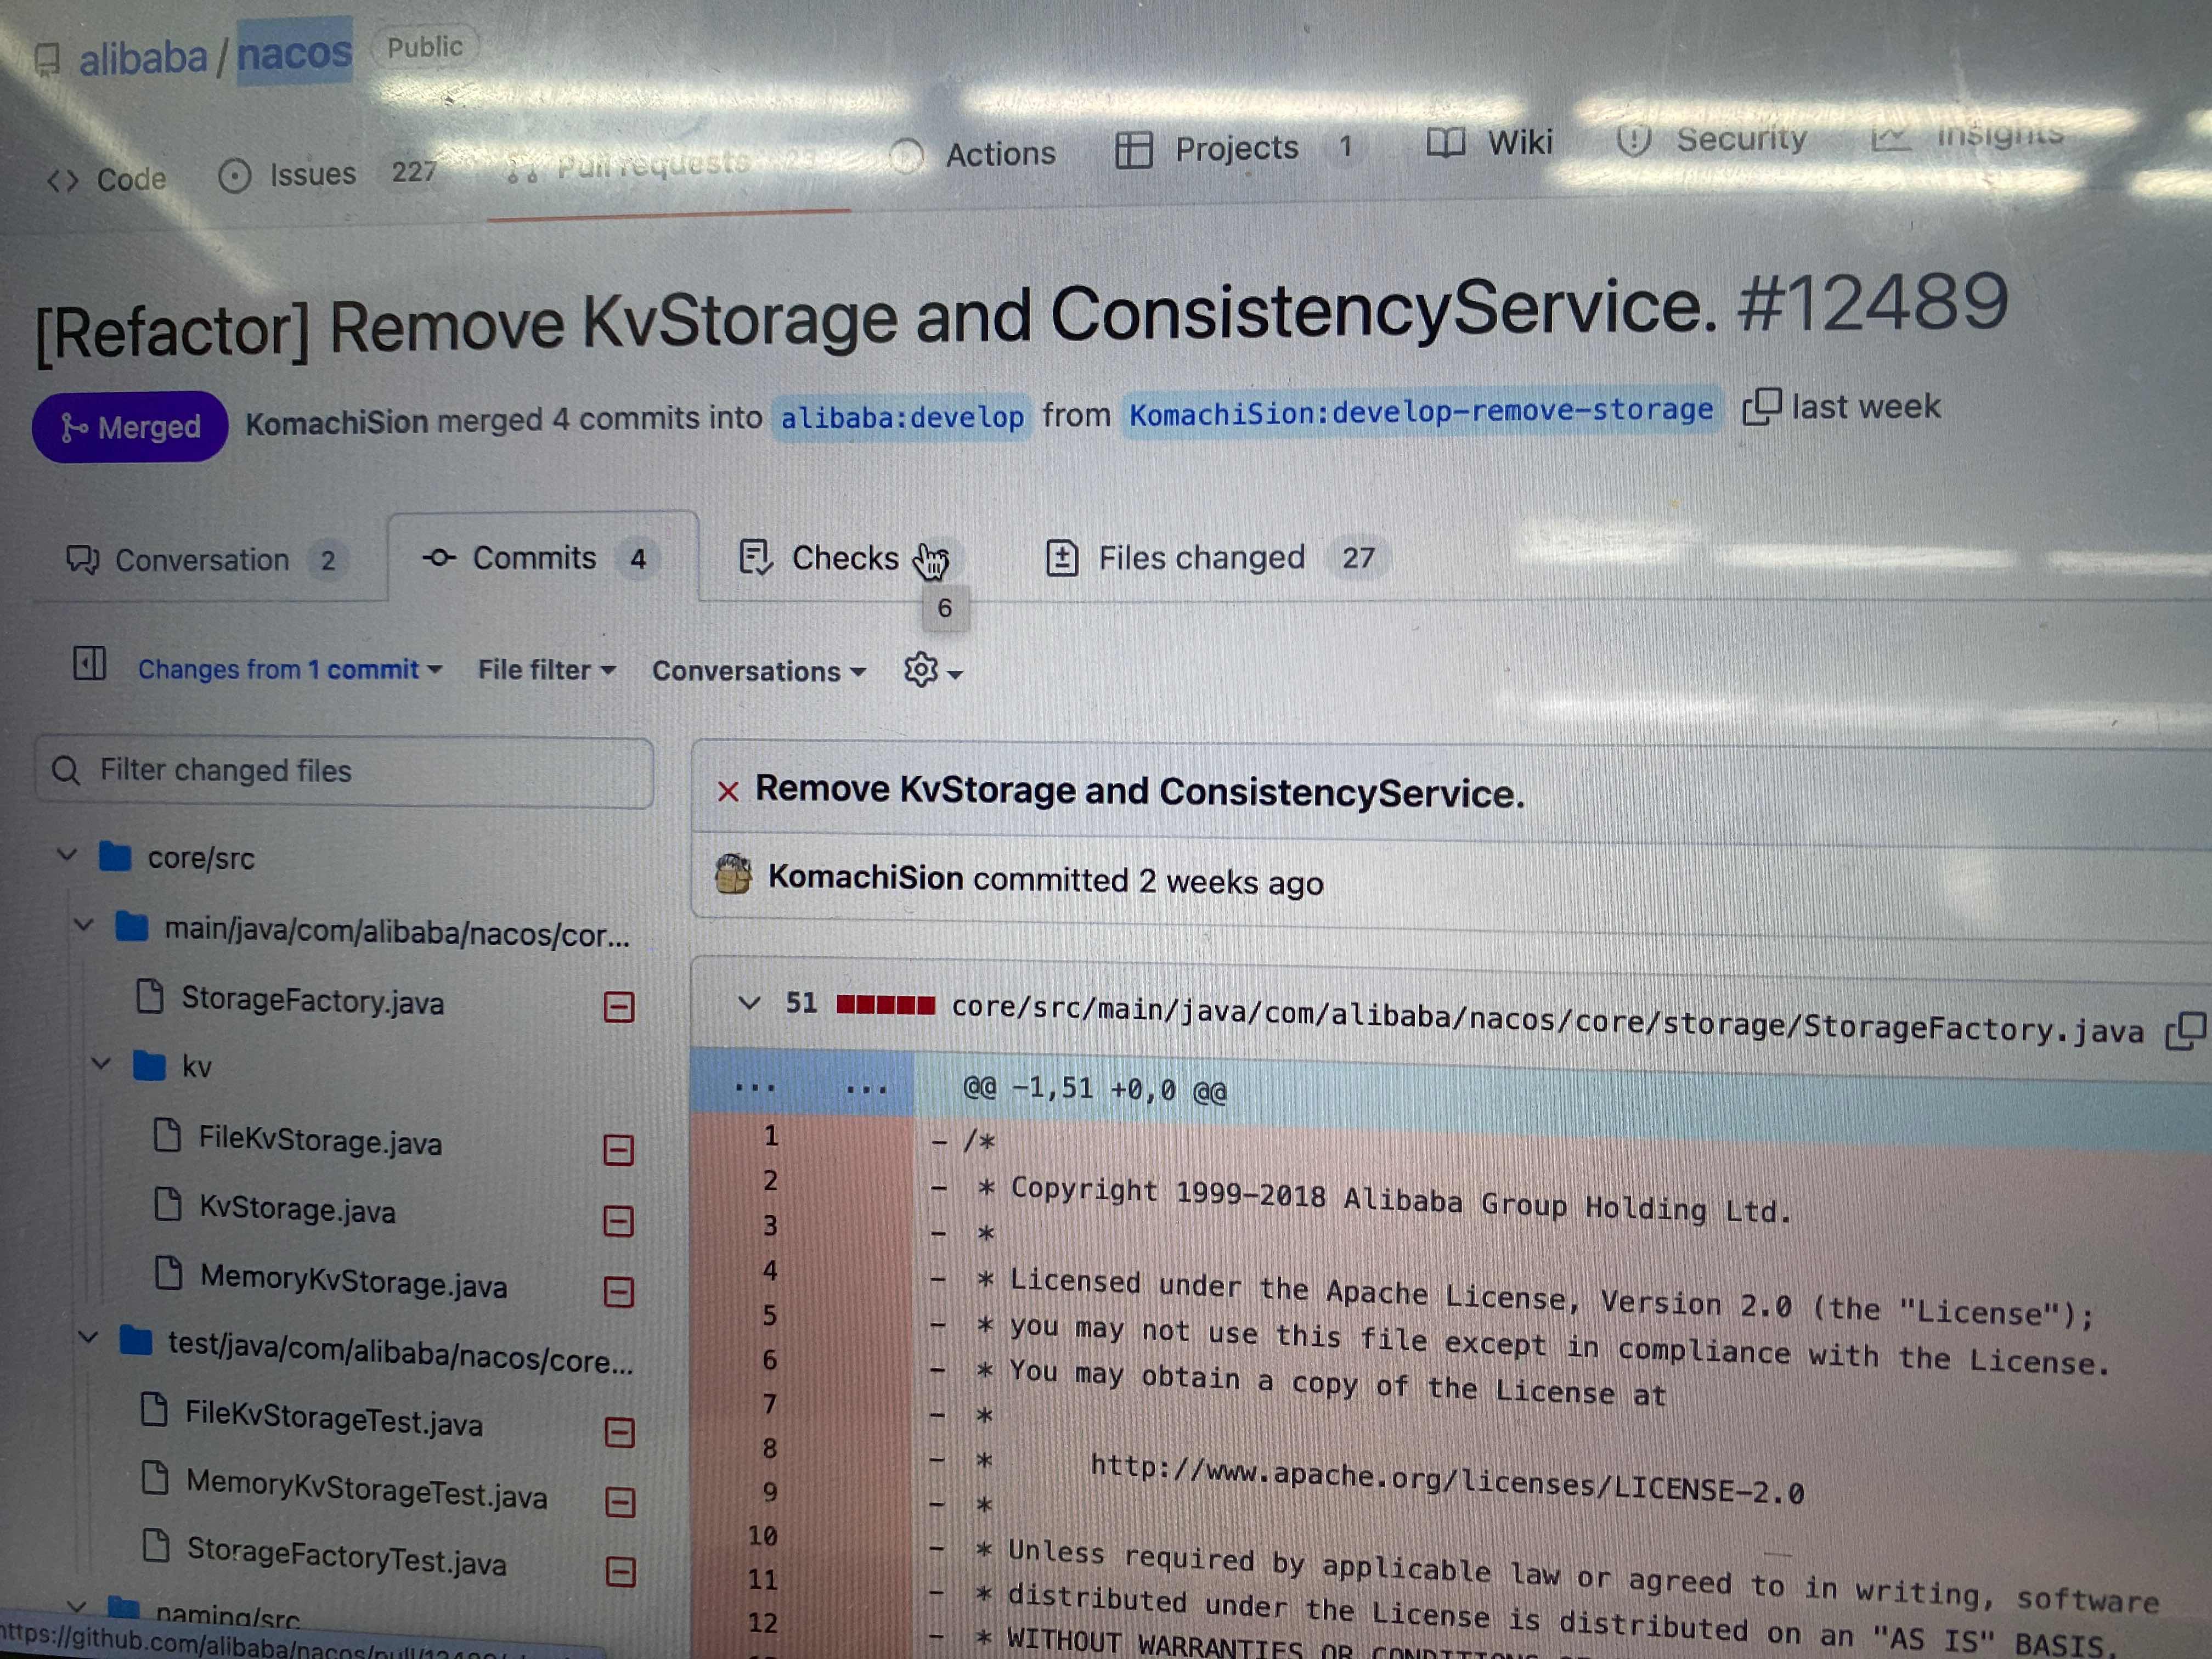Click removed-file icon next to FileKvStorageTest.java
The width and height of the screenshot is (2212, 1659).
pyautogui.click(x=620, y=1433)
